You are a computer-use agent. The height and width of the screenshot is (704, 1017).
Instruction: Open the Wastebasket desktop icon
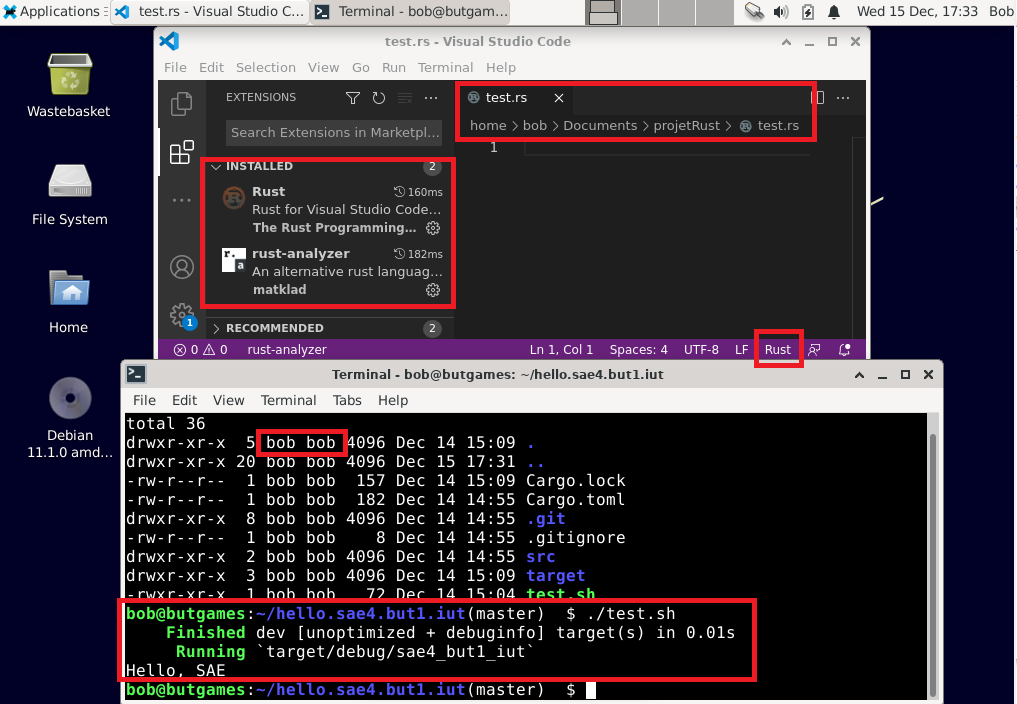[x=69, y=85]
